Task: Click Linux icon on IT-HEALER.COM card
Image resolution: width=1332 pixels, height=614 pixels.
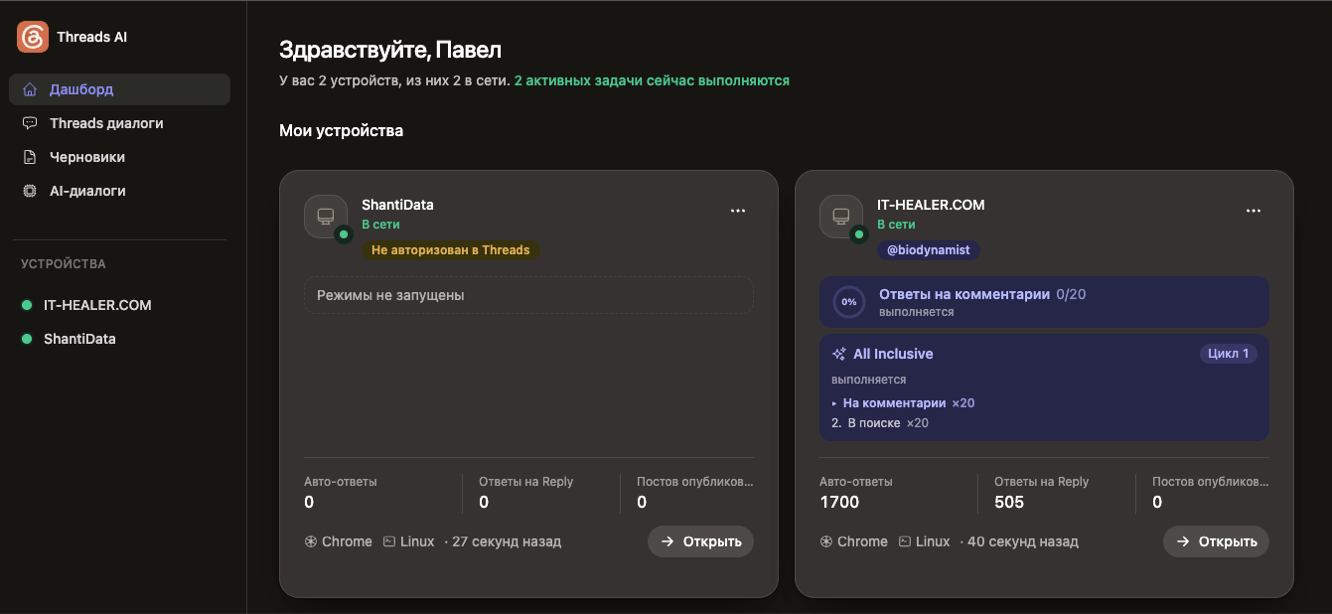Action: [x=904, y=541]
